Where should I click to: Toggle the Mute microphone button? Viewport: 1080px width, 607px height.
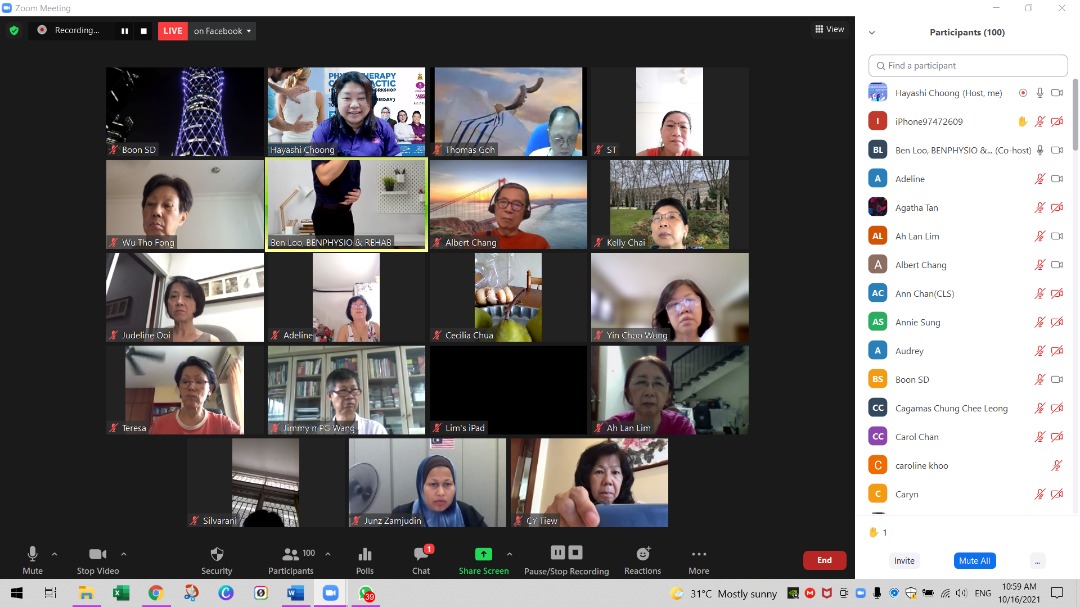pyautogui.click(x=32, y=554)
